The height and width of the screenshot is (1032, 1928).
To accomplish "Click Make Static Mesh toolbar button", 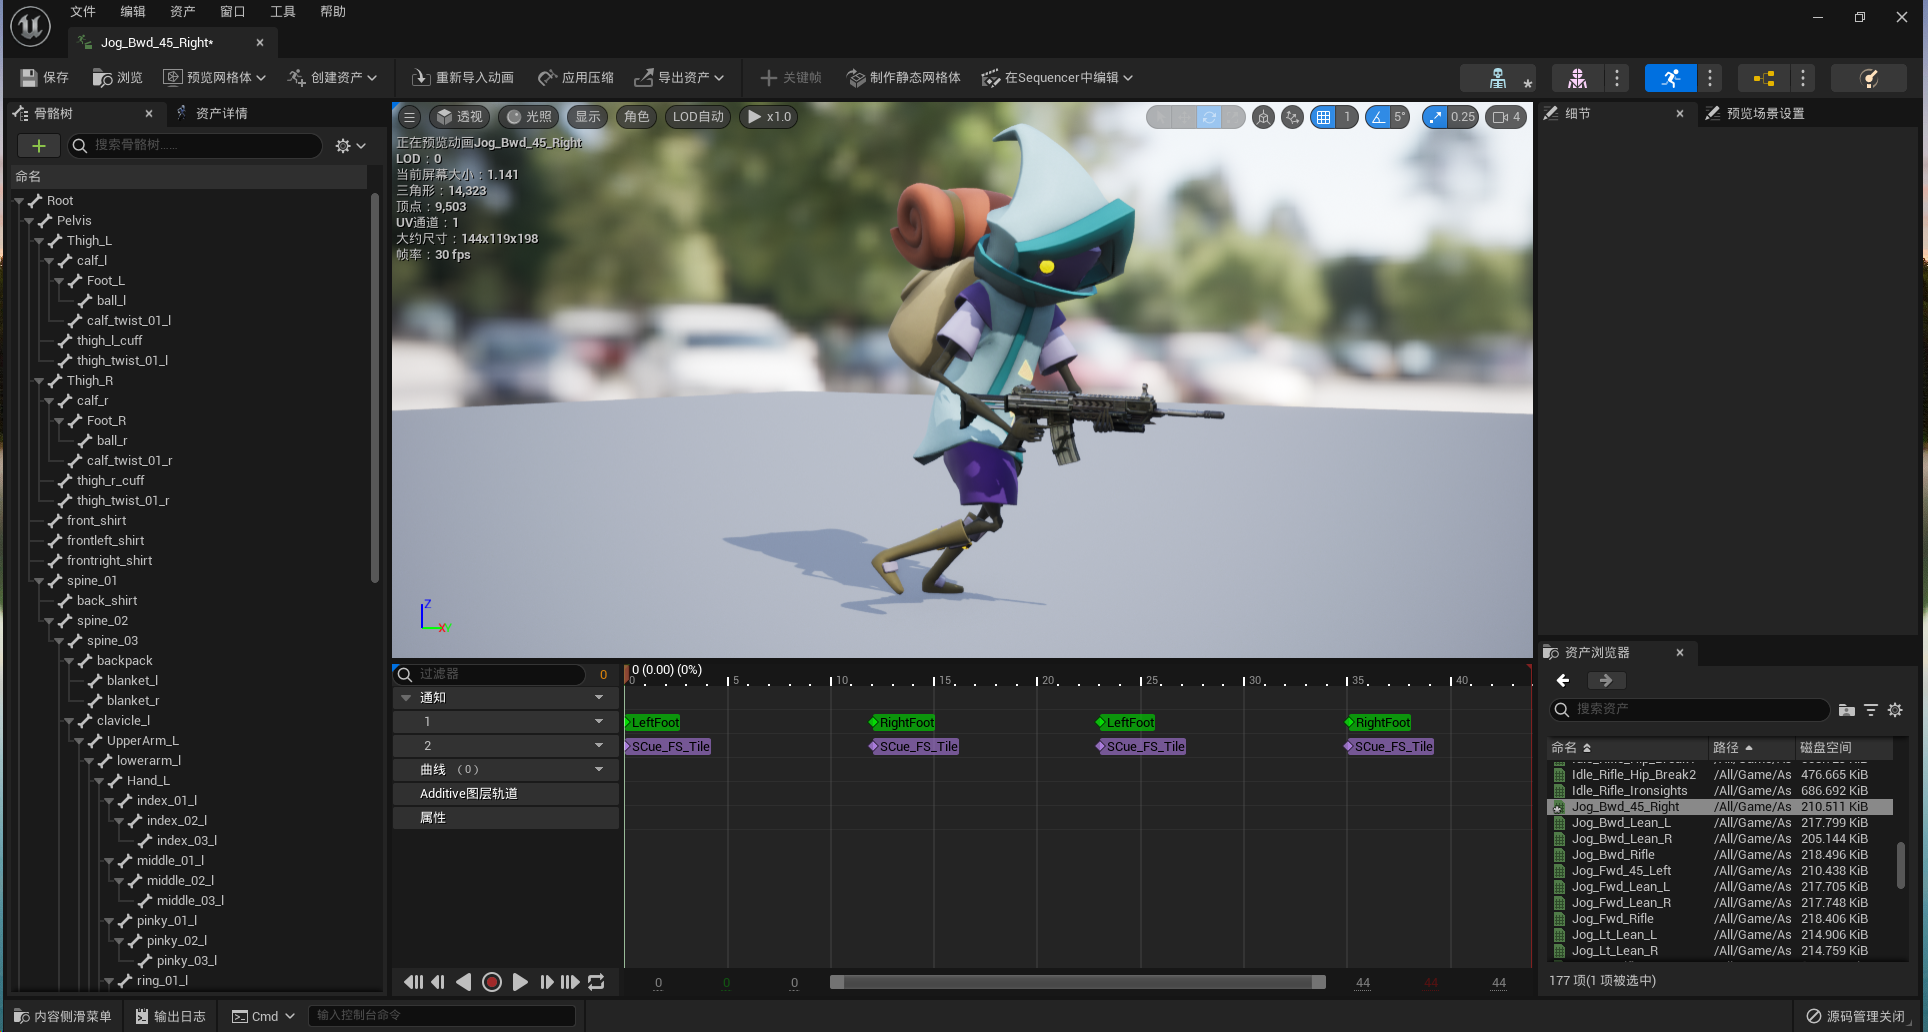I will point(903,77).
